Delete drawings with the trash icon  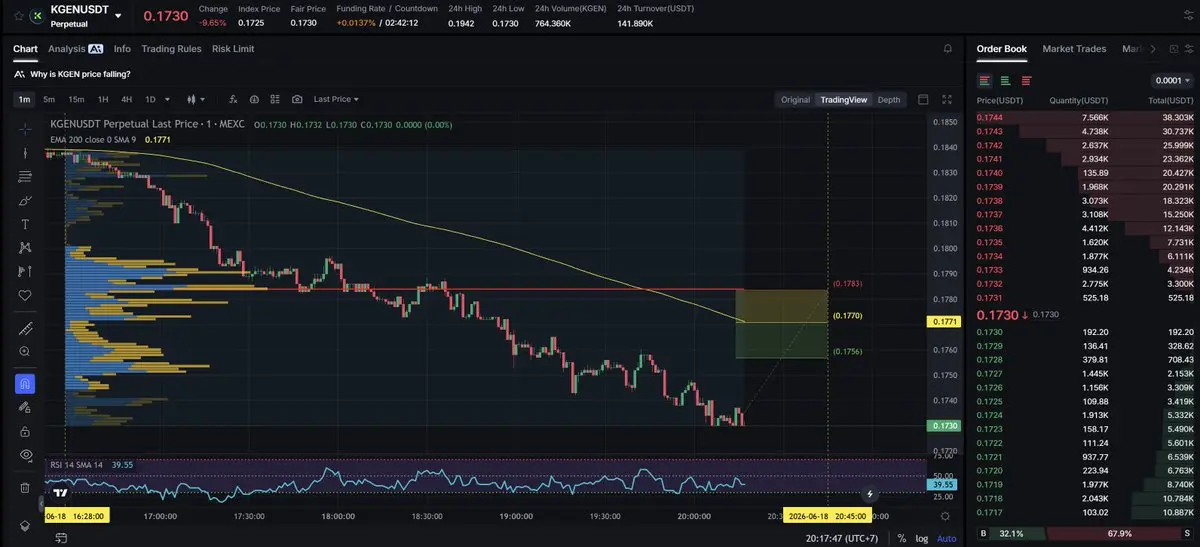tap(25, 488)
